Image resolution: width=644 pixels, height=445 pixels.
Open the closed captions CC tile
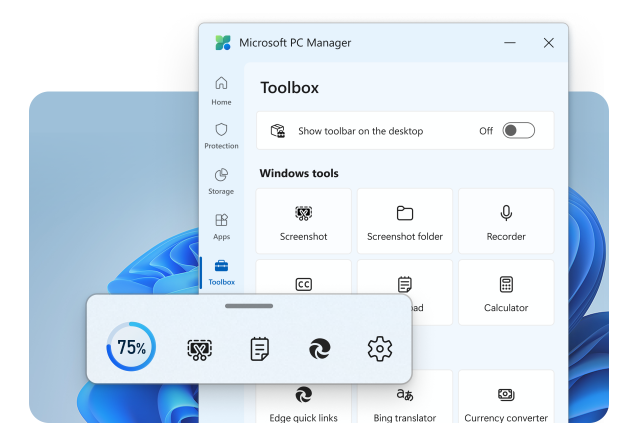pyautogui.click(x=304, y=277)
